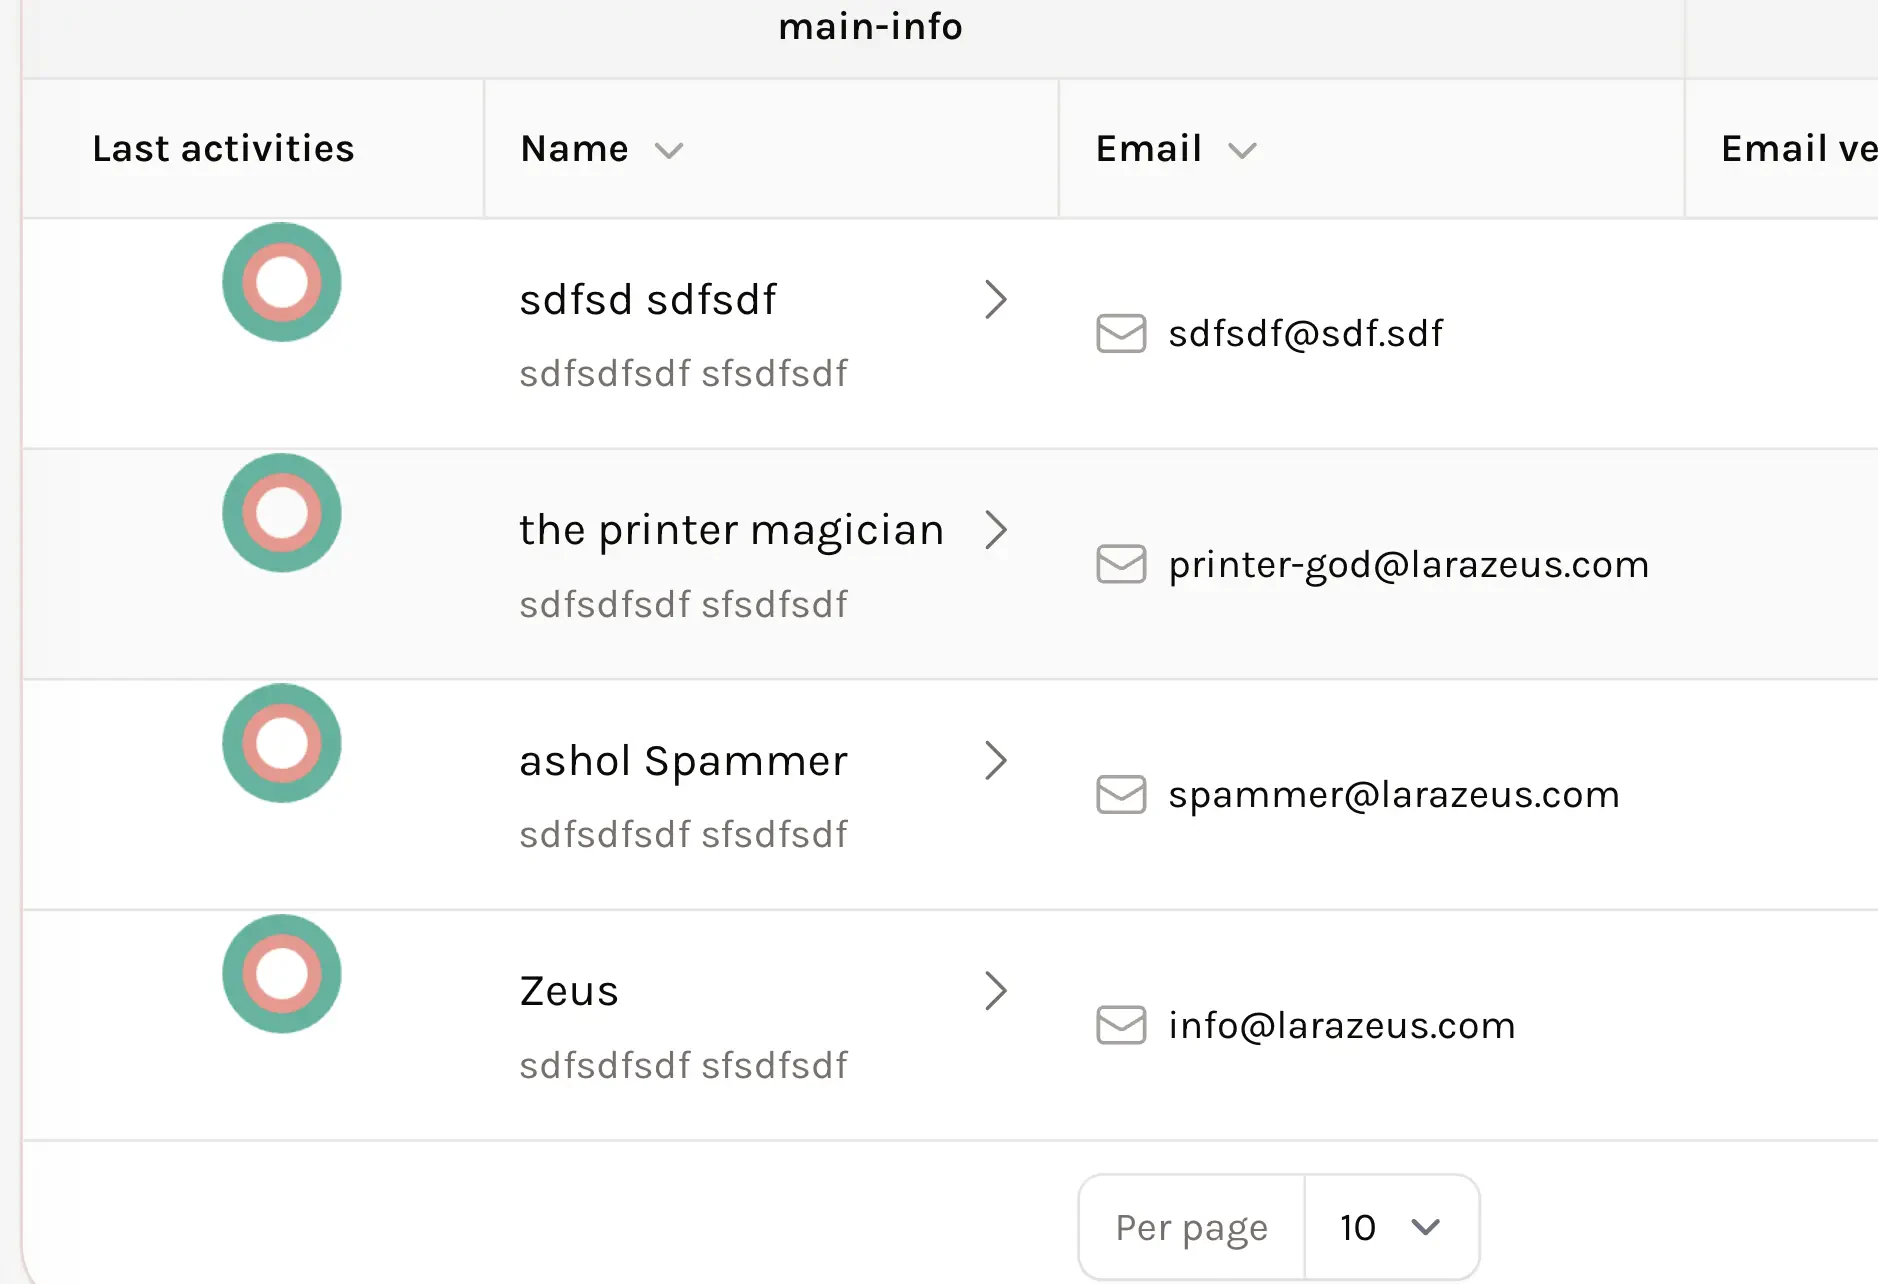Screen dimensions: 1878x1284
Task: Open the printer-god@larazeus.com email link
Action: tap(1408, 565)
